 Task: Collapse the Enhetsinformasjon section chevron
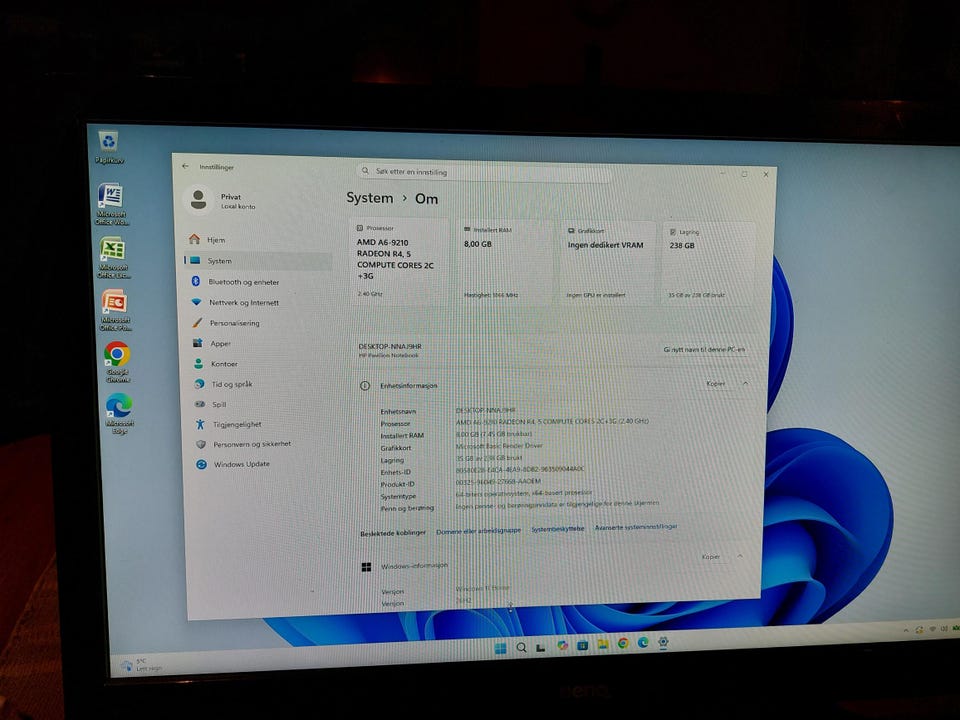click(x=745, y=384)
